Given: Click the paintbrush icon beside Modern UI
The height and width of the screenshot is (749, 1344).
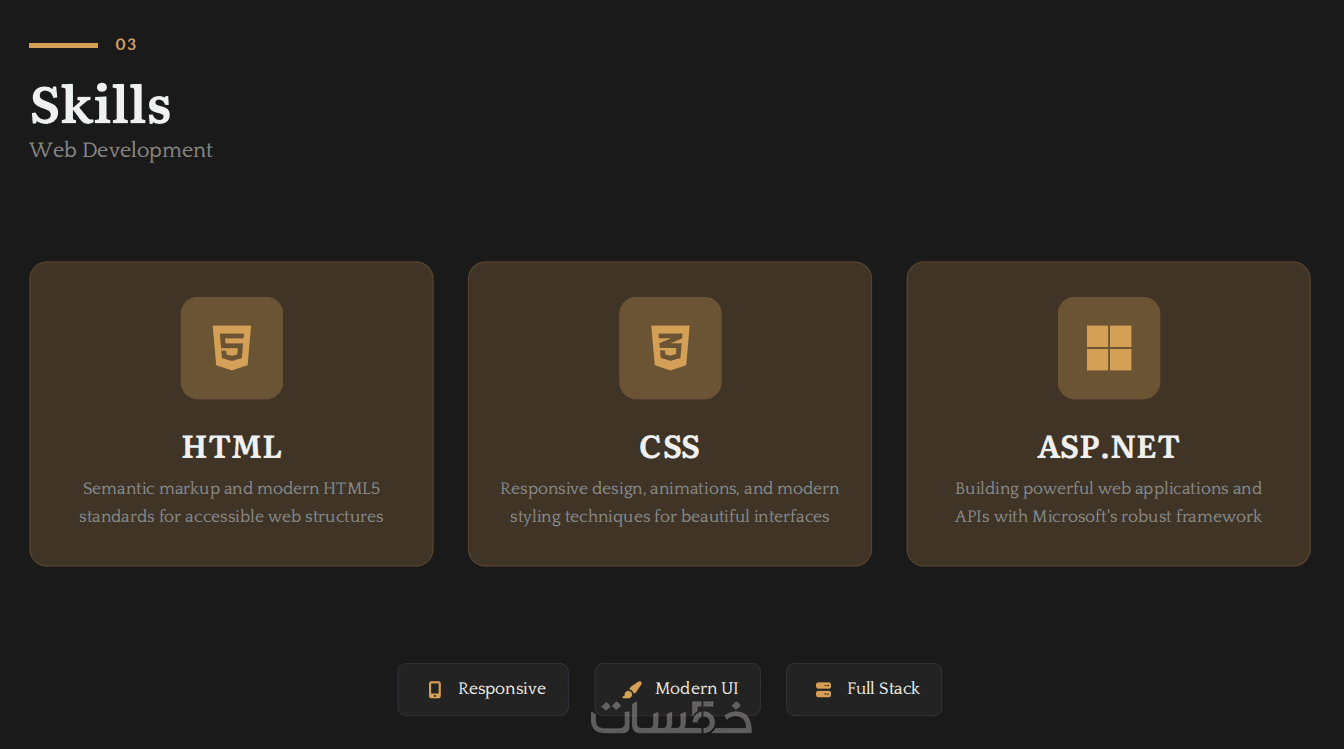Looking at the screenshot, I should [631, 689].
